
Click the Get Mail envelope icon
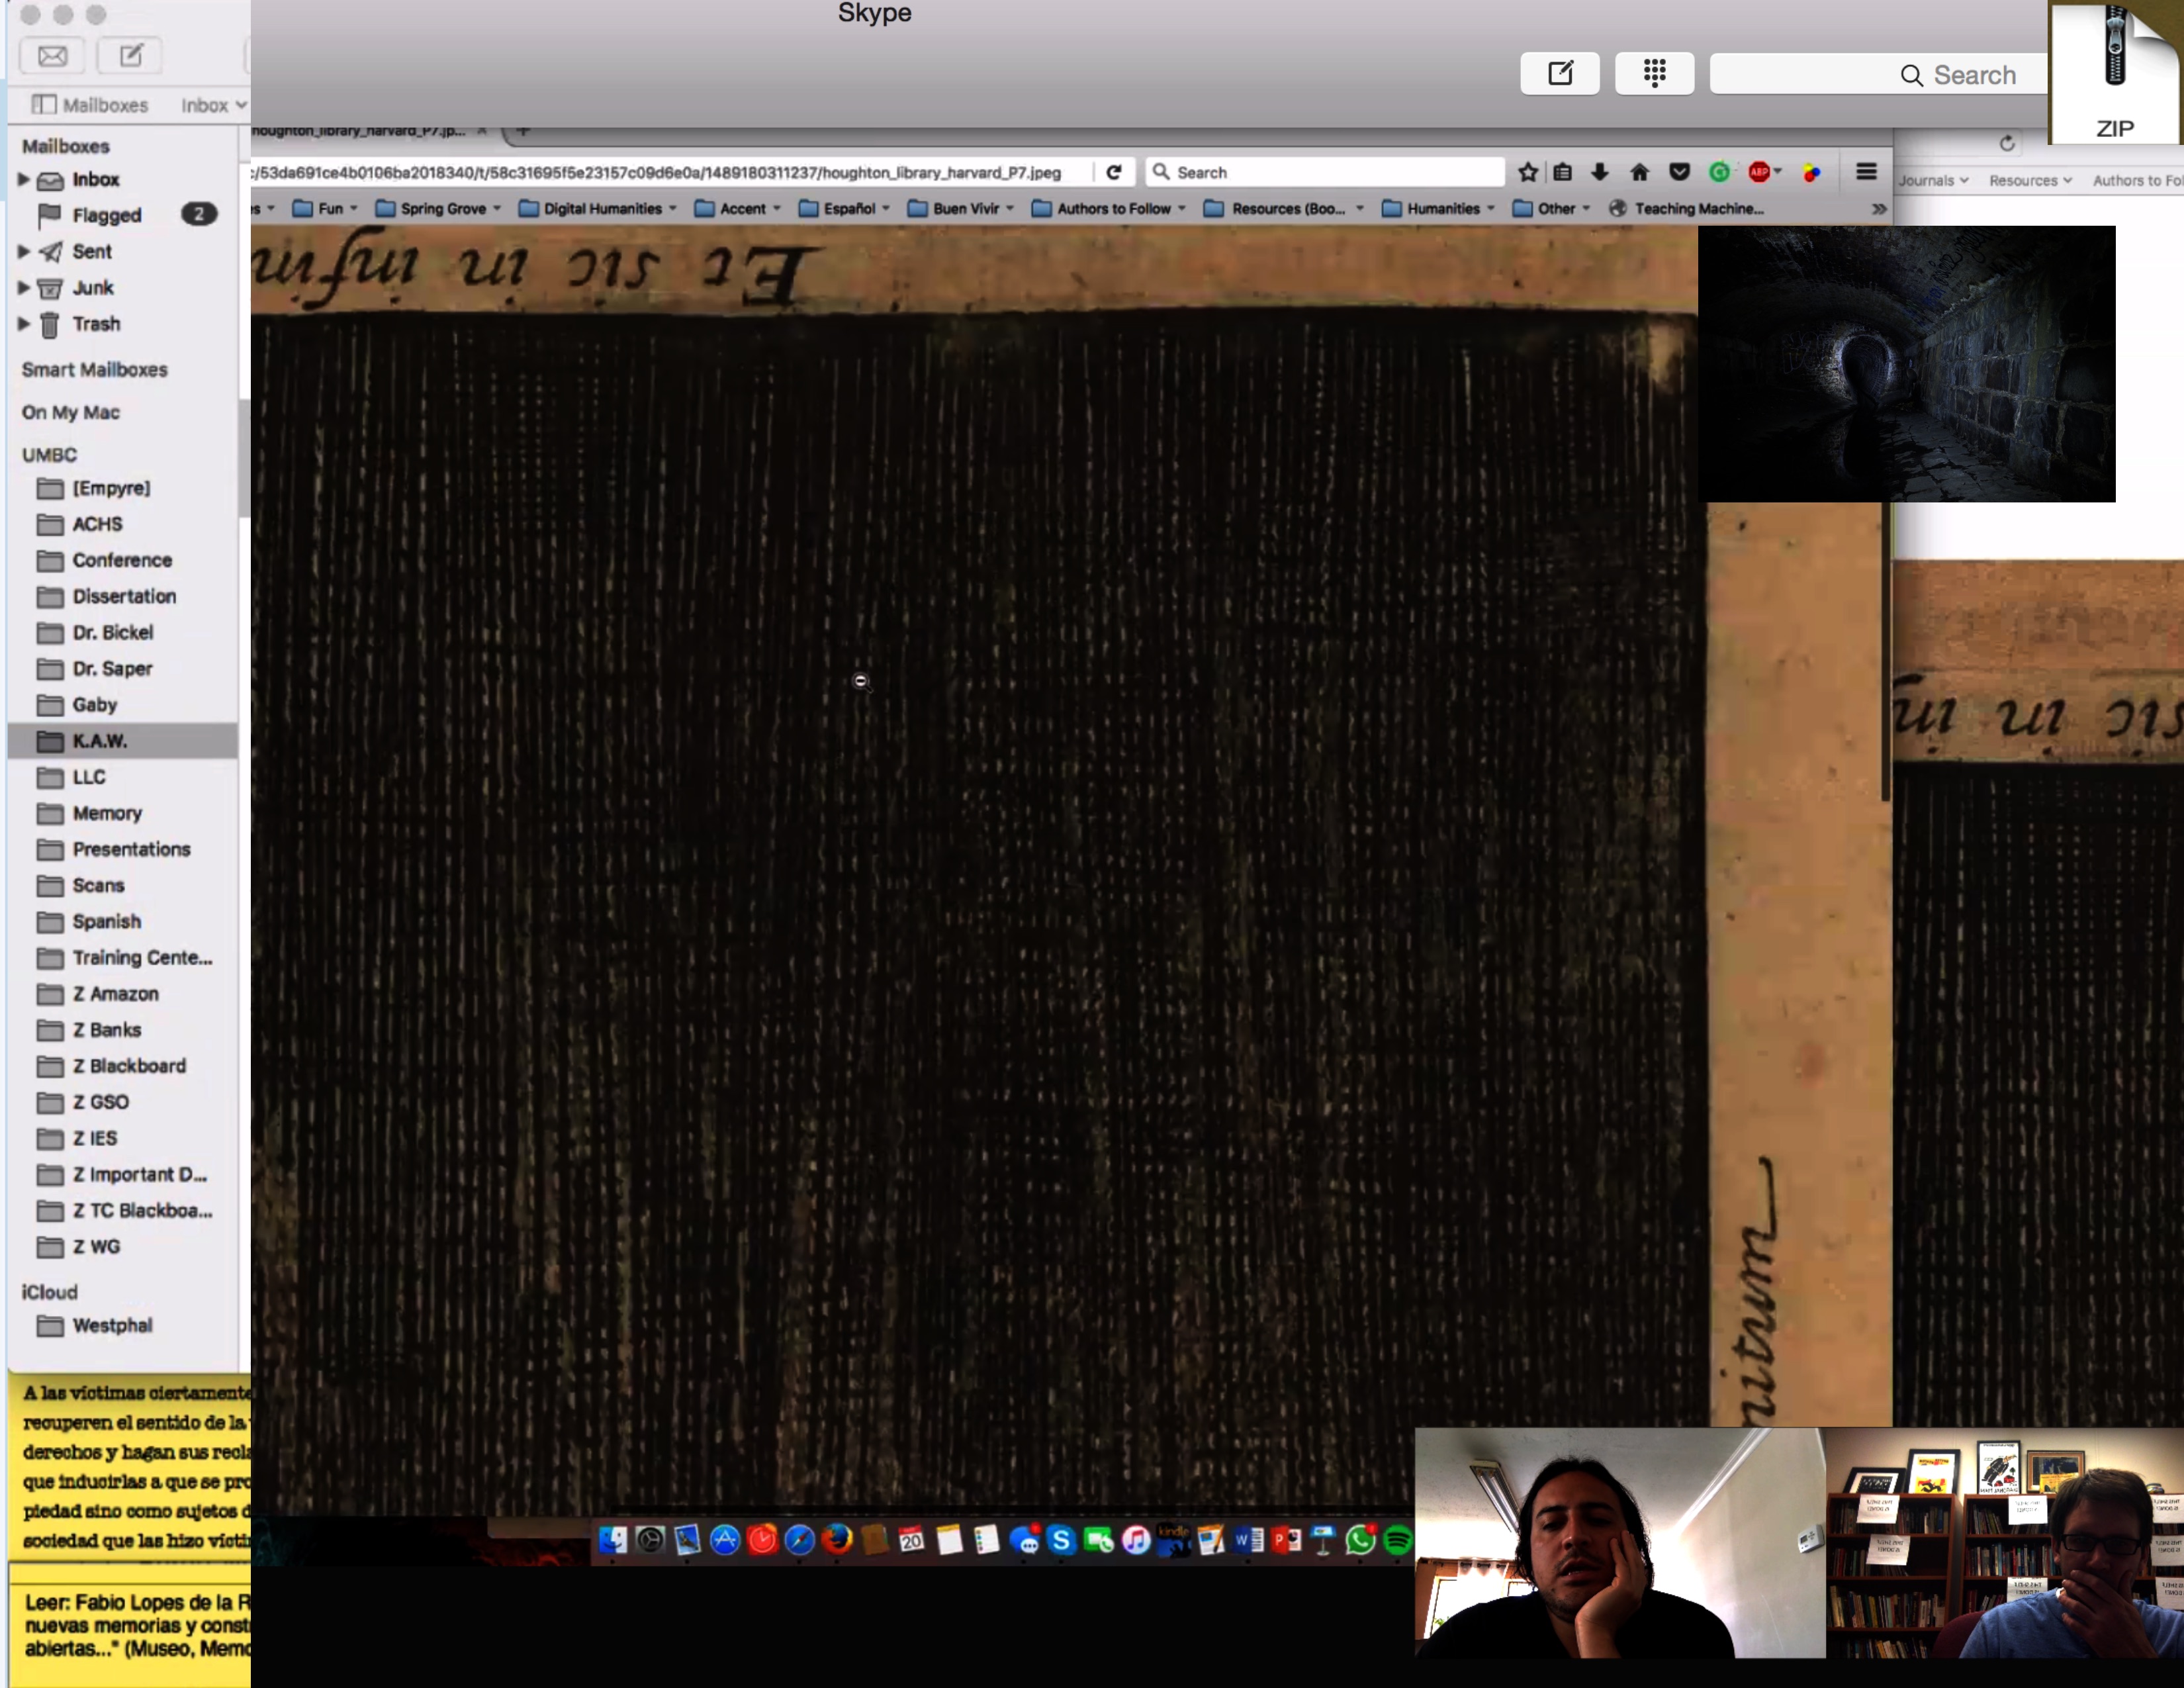click(52, 56)
